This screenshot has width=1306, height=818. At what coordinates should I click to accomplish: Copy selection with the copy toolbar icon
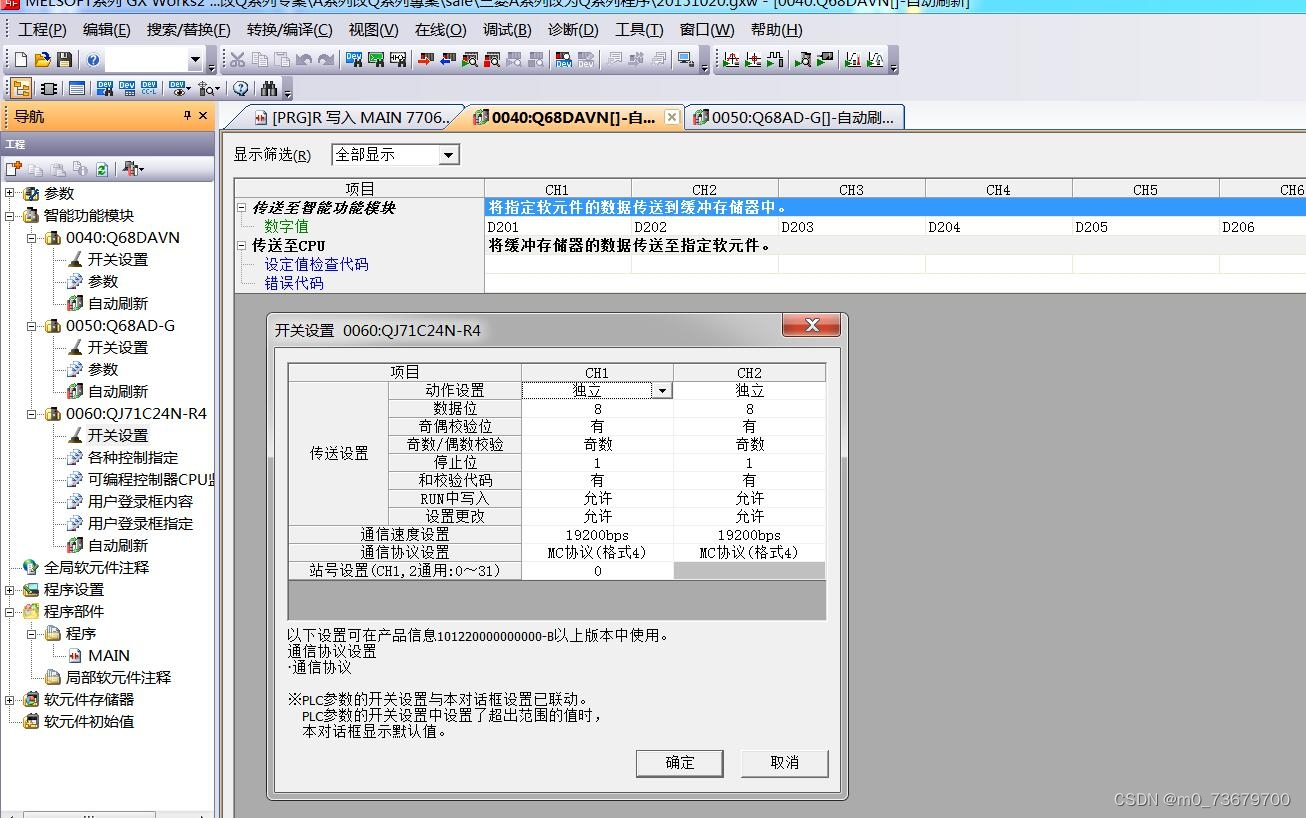click(x=259, y=60)
